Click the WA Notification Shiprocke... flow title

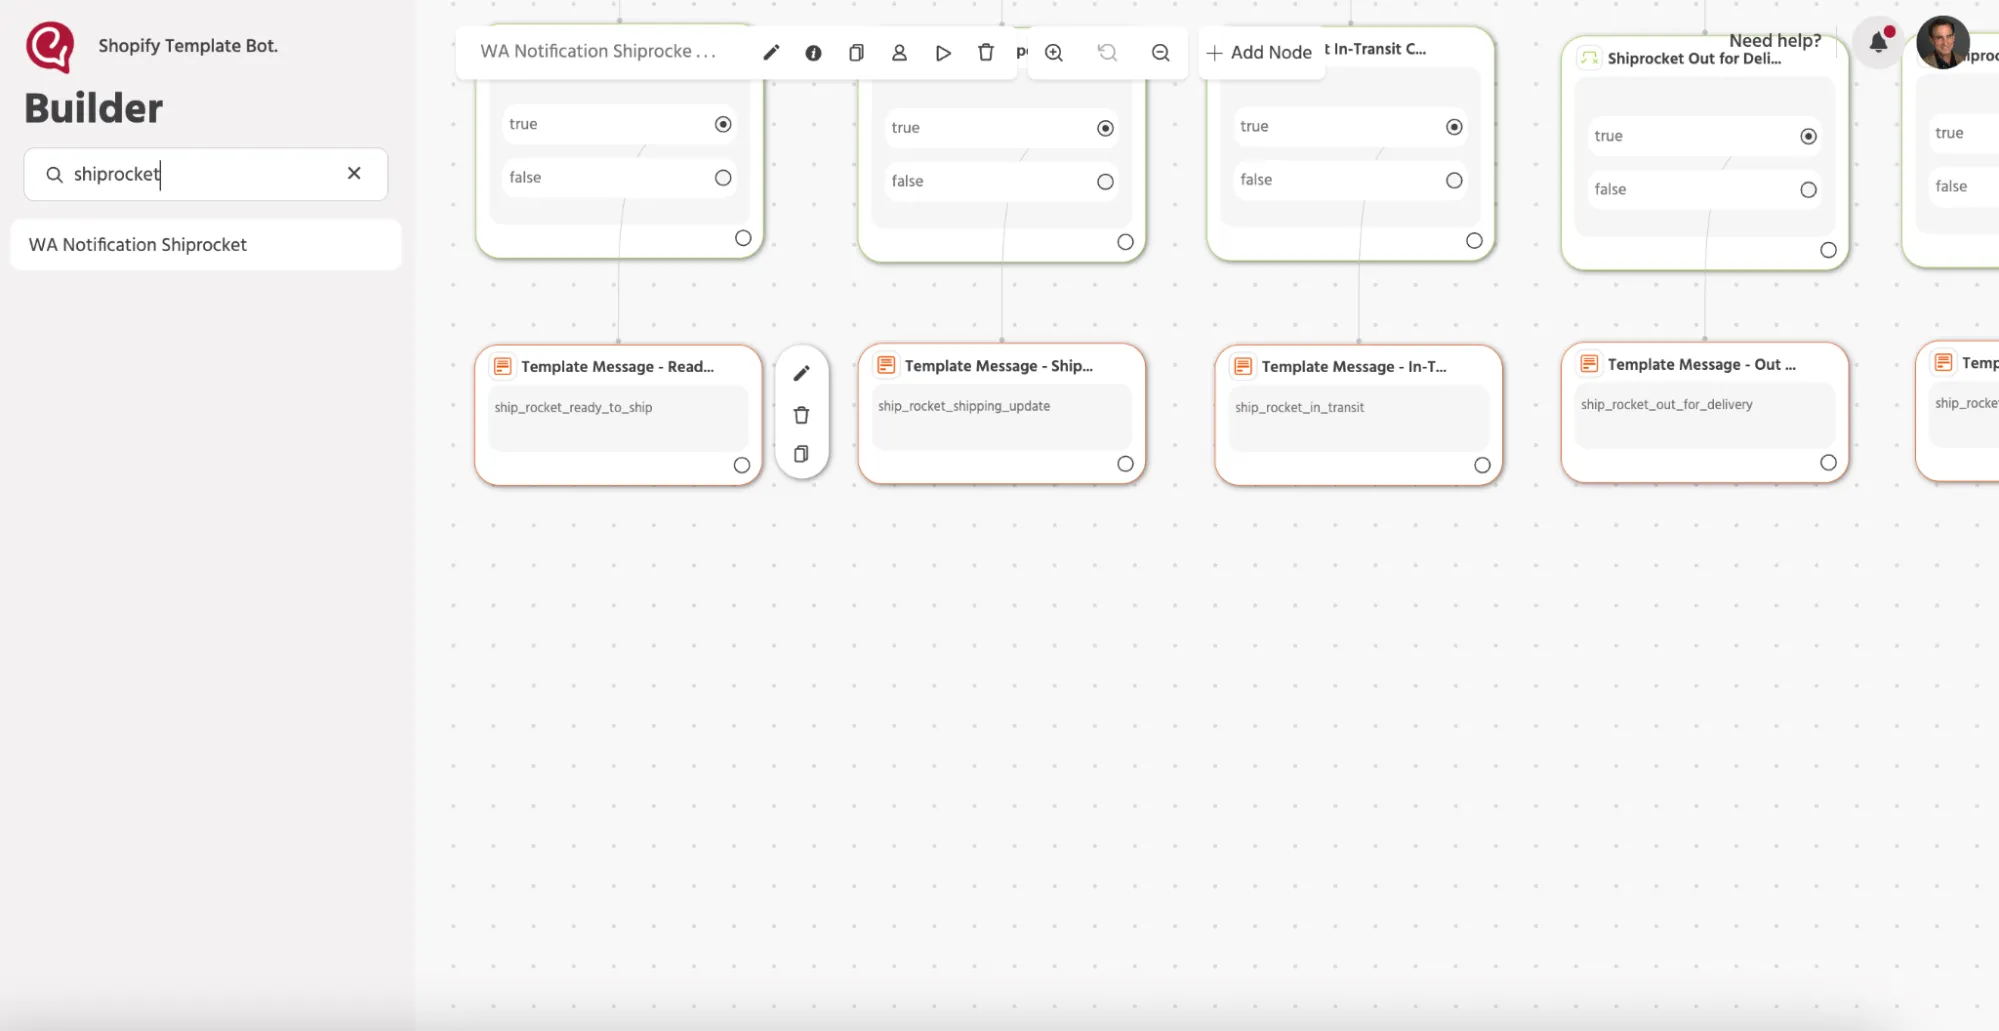click(597, 51)
